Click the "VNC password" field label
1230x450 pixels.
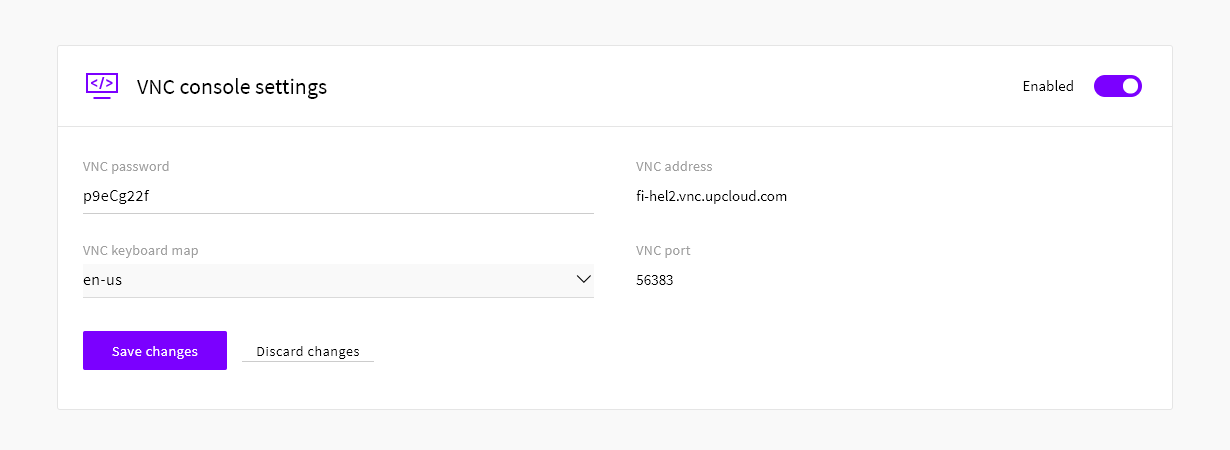[126, 167]
